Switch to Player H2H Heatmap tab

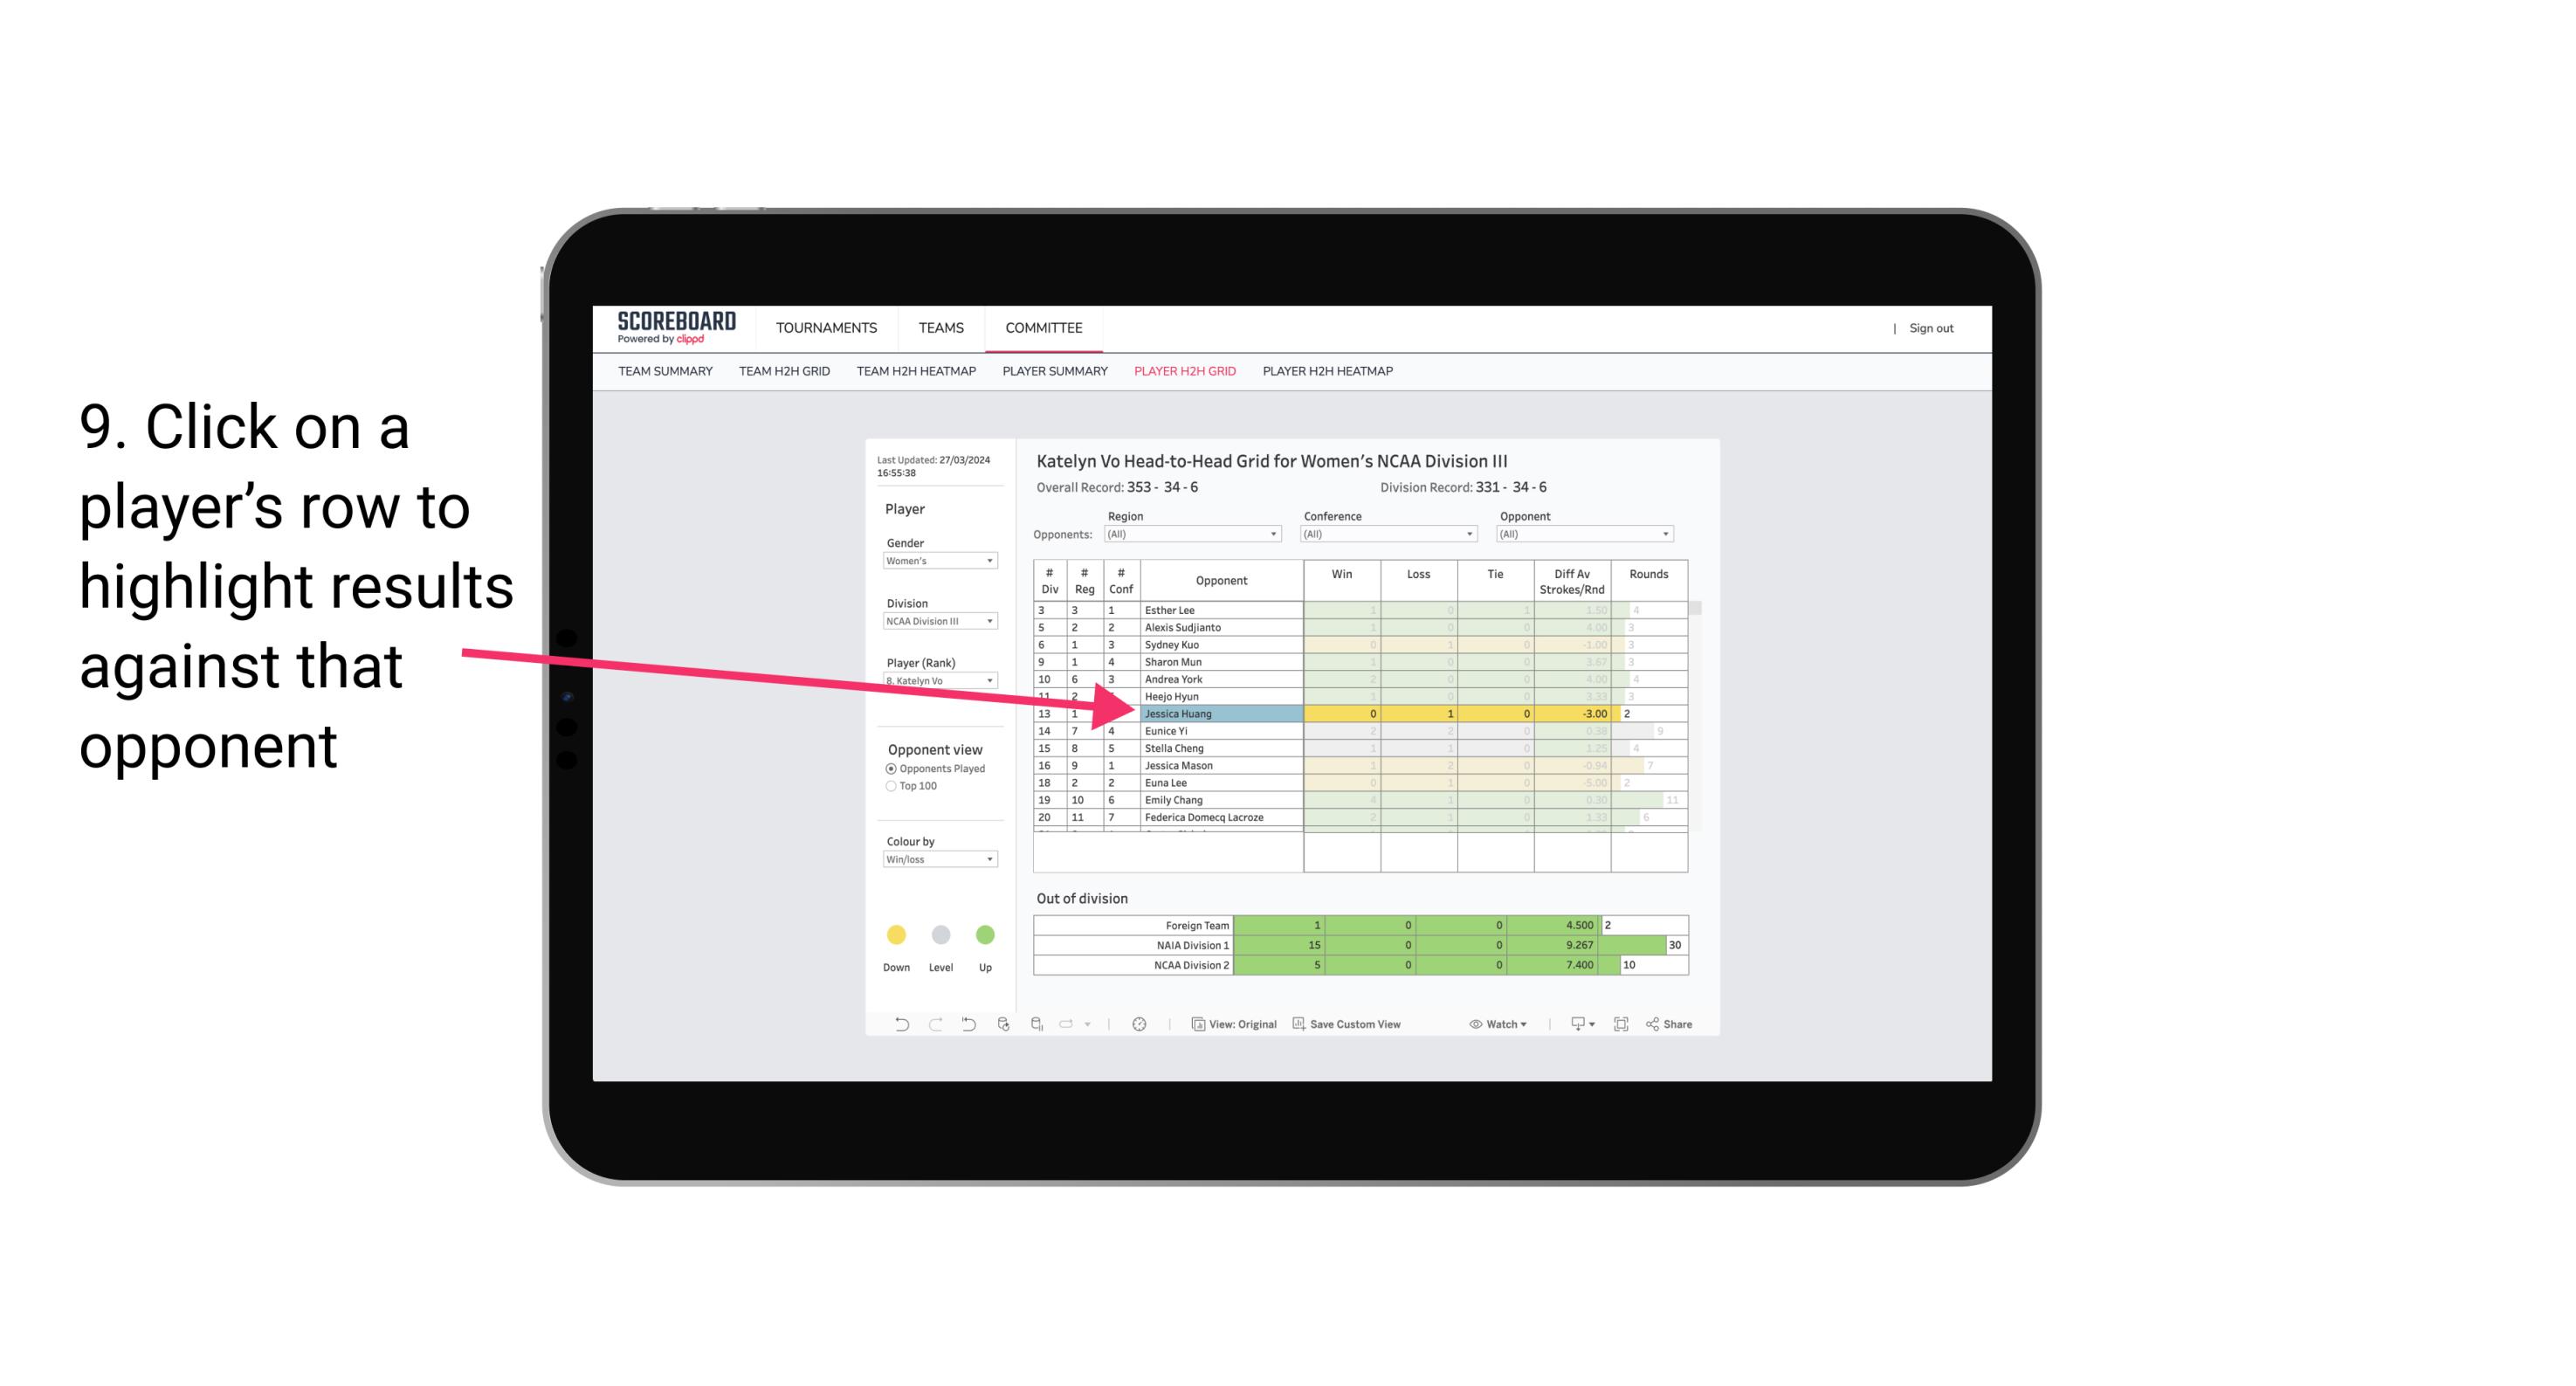click(x=1329, y=374)
